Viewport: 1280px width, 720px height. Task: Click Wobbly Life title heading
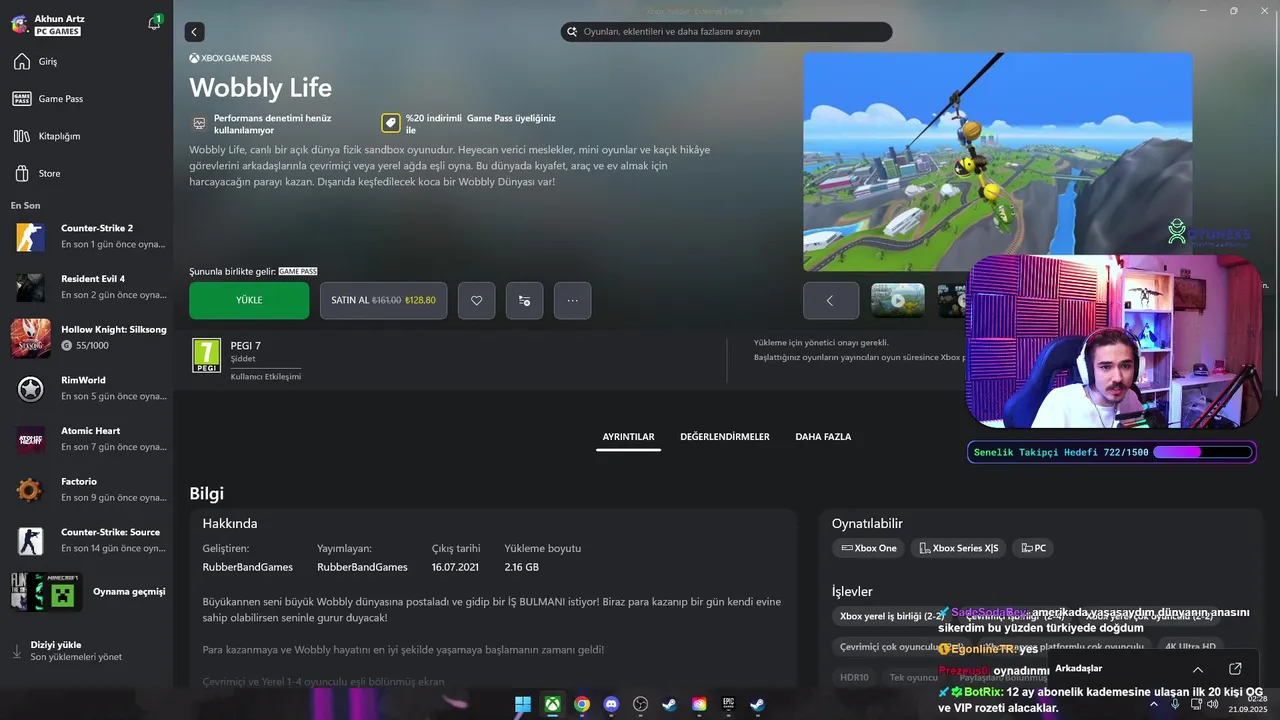click(260, 87)
